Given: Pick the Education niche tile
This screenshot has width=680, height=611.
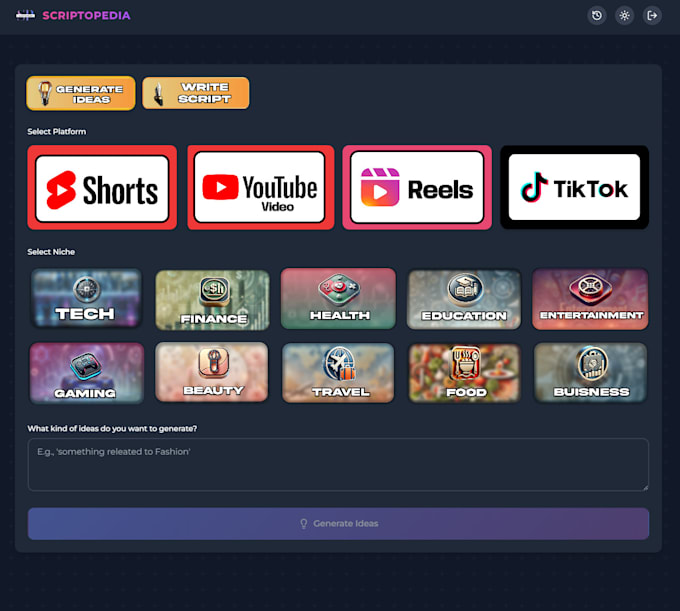Looking at the screenshot, I should click(464, 299).
